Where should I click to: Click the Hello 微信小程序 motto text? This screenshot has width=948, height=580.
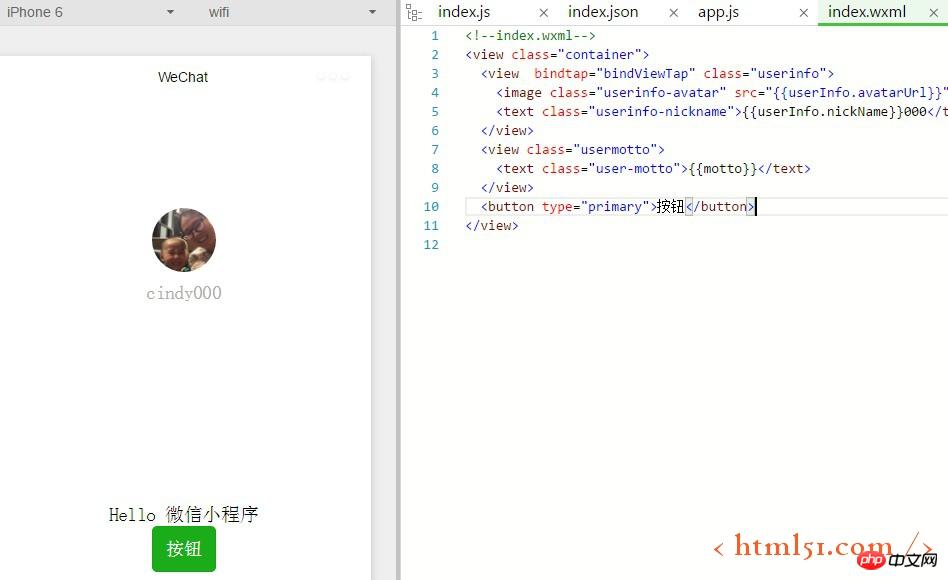184,514
